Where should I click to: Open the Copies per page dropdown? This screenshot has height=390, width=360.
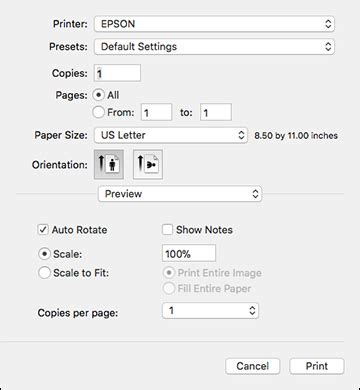(x=211, y=311)
